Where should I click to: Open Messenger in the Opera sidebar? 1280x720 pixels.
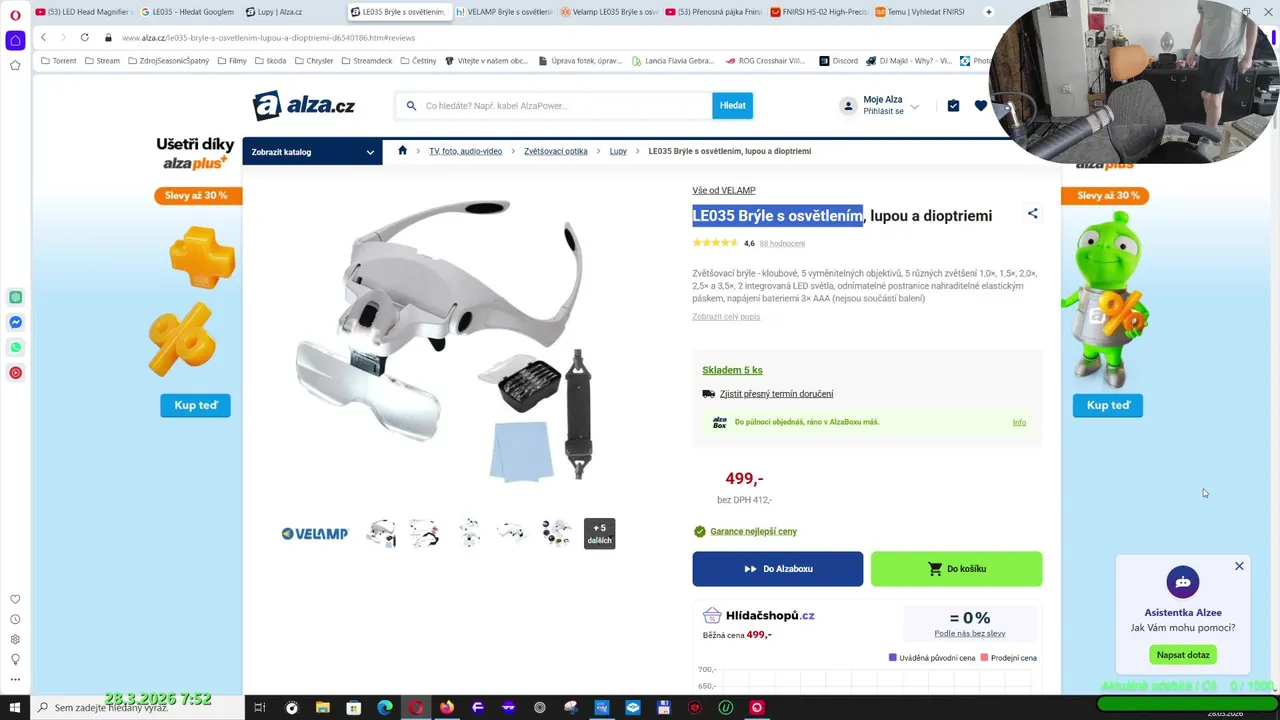coord(15,322)
